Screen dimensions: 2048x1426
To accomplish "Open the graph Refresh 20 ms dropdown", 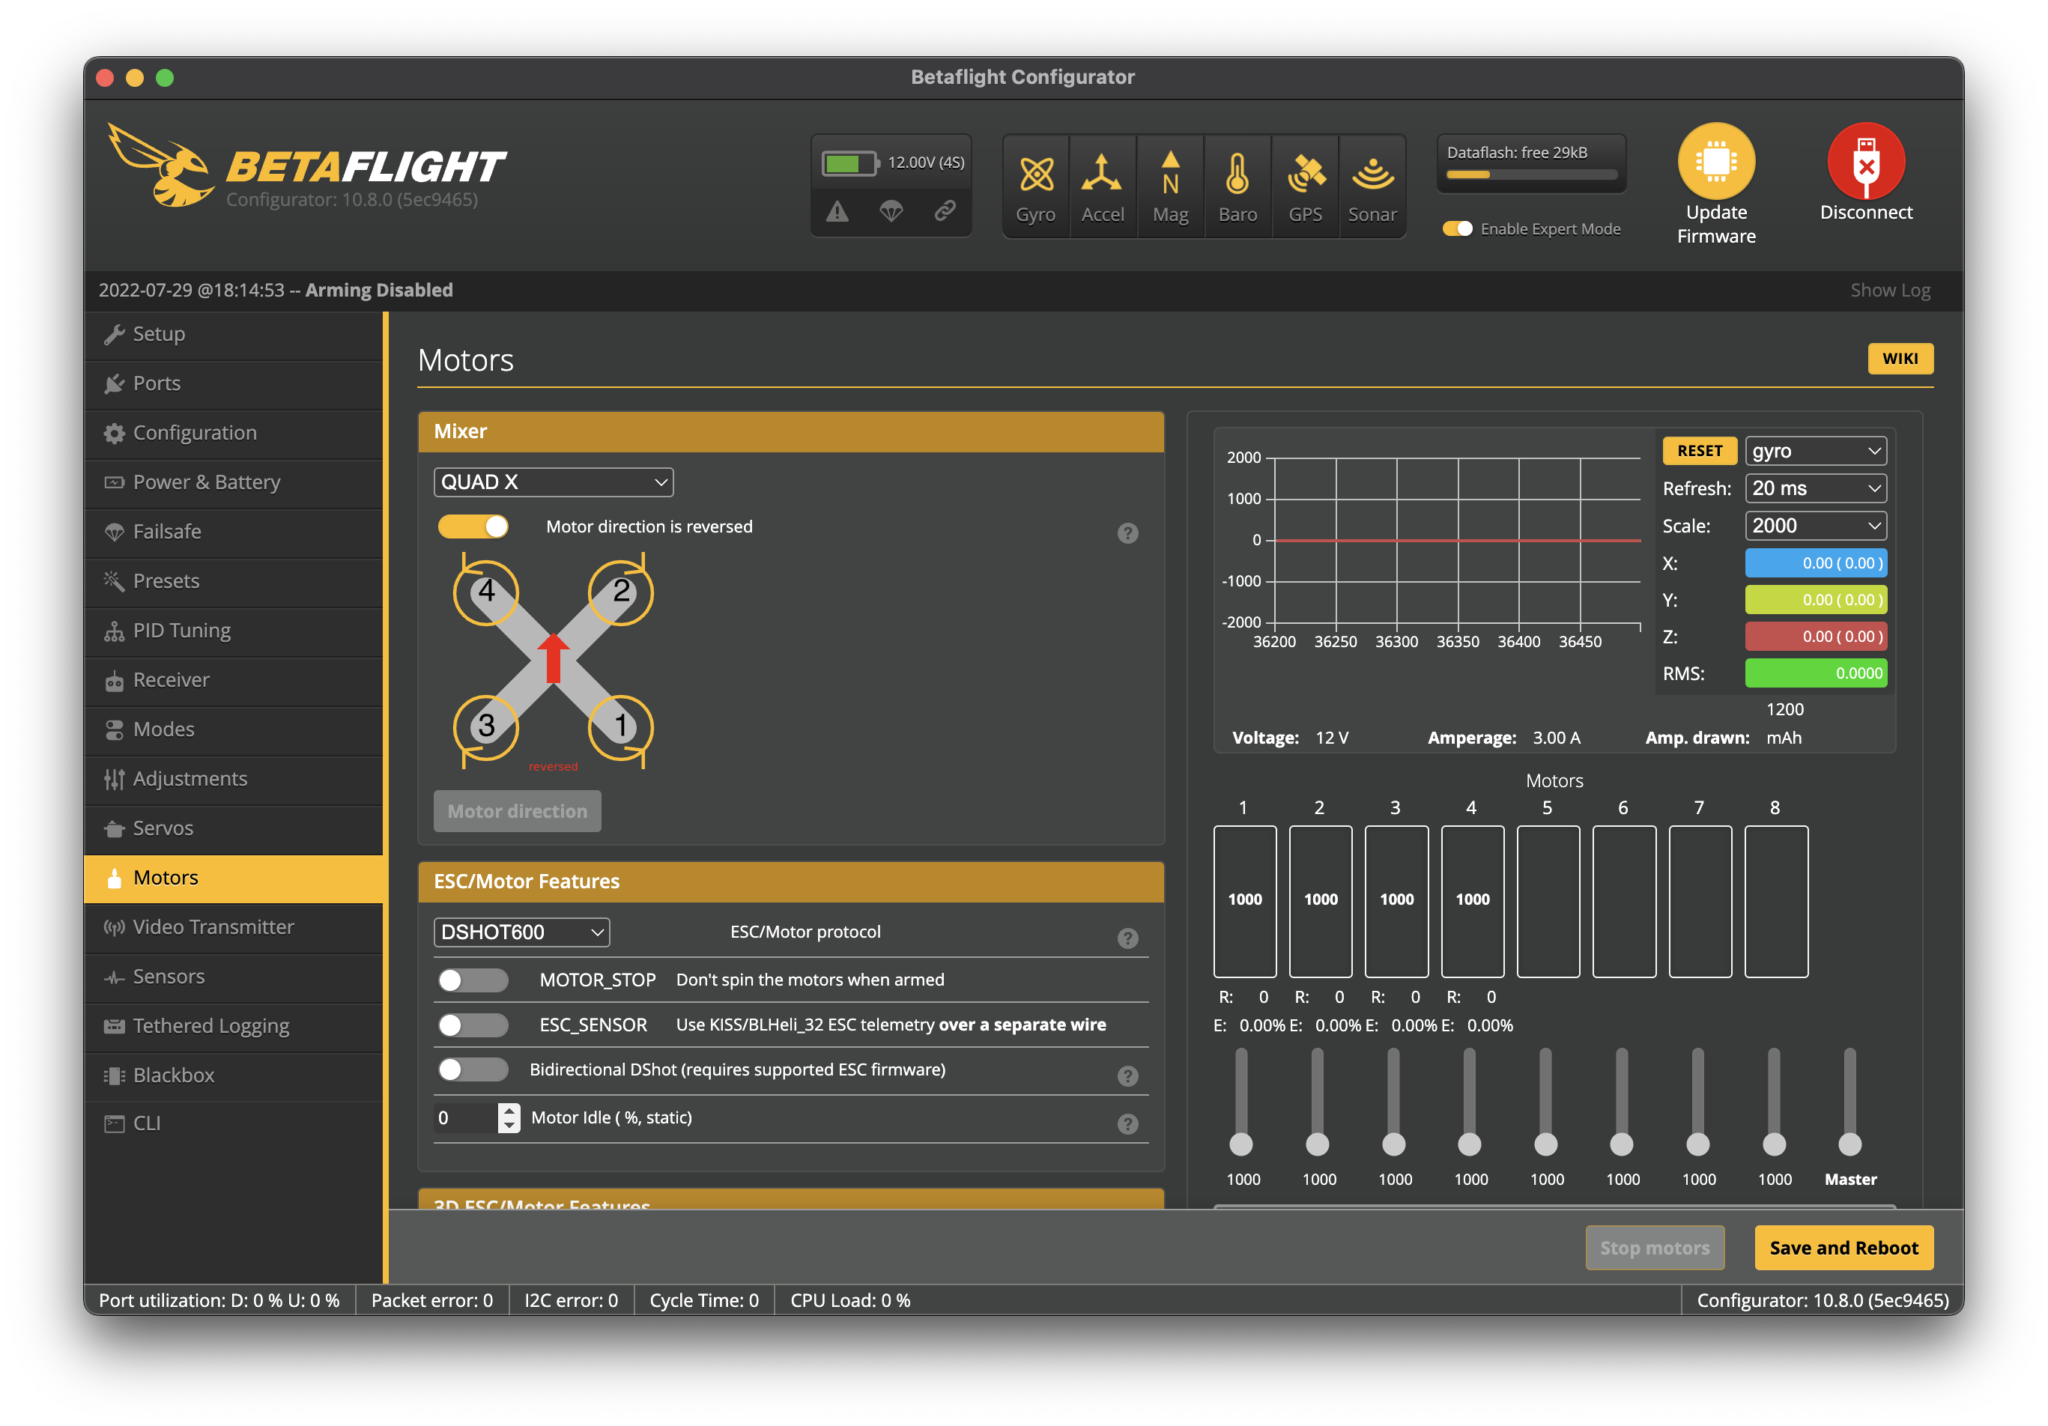I will tap(1815, 488).
